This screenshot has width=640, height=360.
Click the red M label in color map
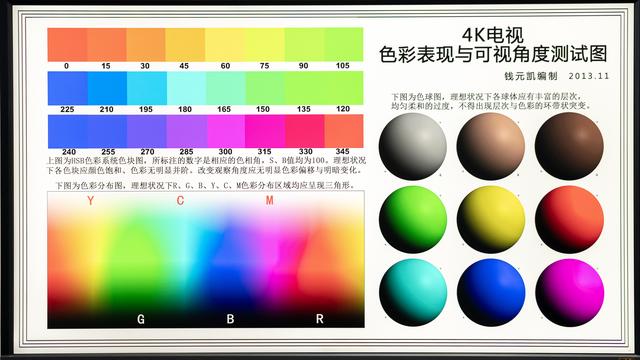tap(269, 200)
